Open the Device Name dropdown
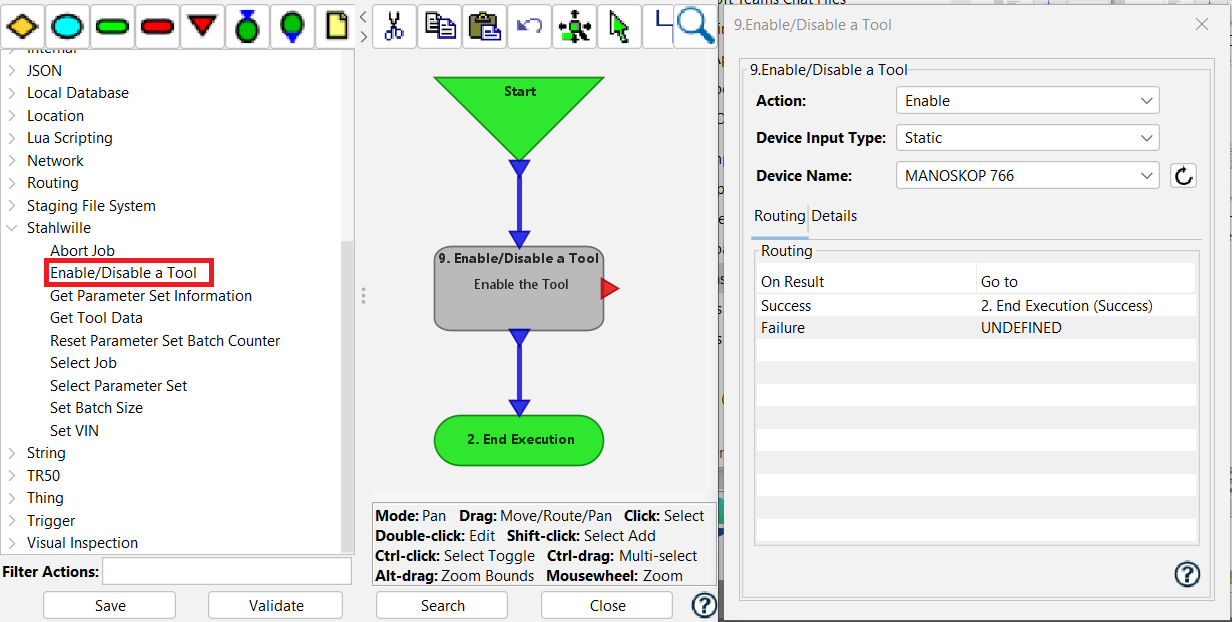 pyautogui.click(x=1027, y=176)
